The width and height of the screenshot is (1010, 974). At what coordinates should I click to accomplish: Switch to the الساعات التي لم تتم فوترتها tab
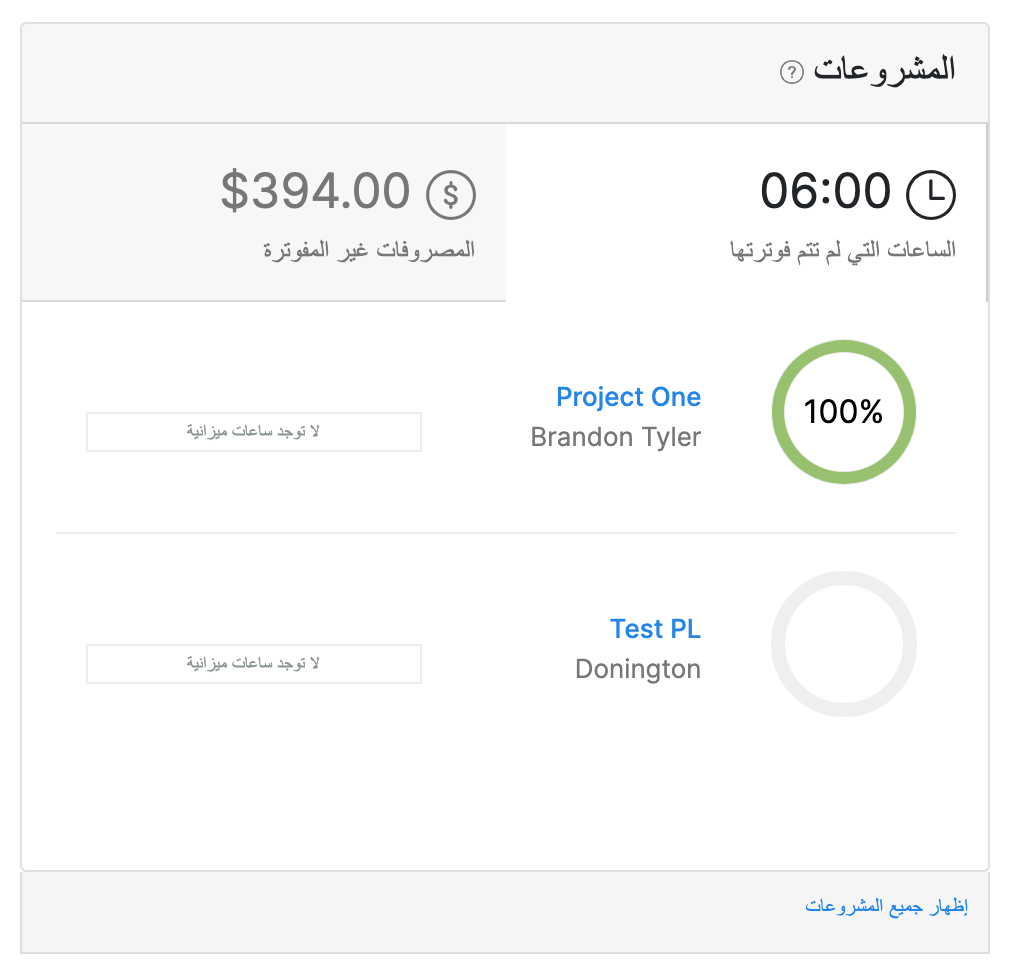pos(842,249)
